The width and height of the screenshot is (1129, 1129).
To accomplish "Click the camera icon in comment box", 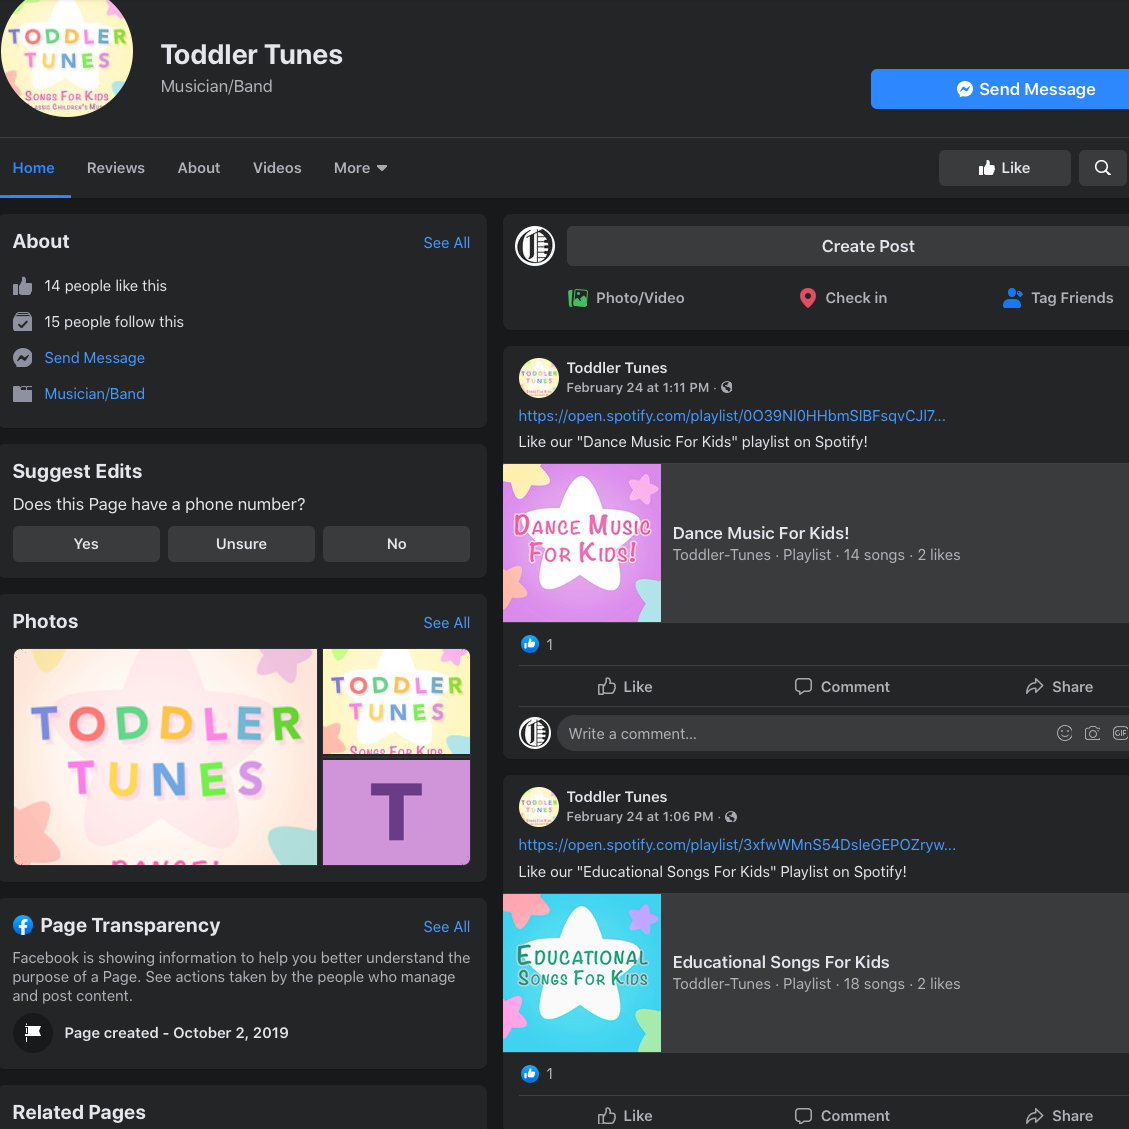I will point(1092,733).
